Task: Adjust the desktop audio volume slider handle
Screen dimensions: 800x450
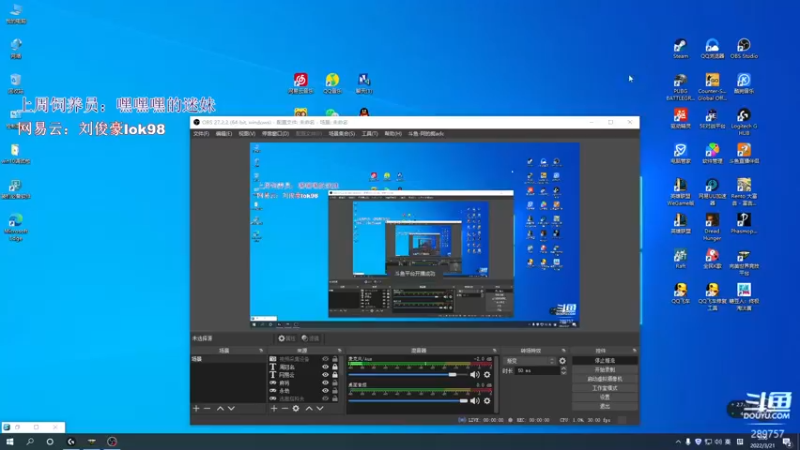Action: point(463,401)
